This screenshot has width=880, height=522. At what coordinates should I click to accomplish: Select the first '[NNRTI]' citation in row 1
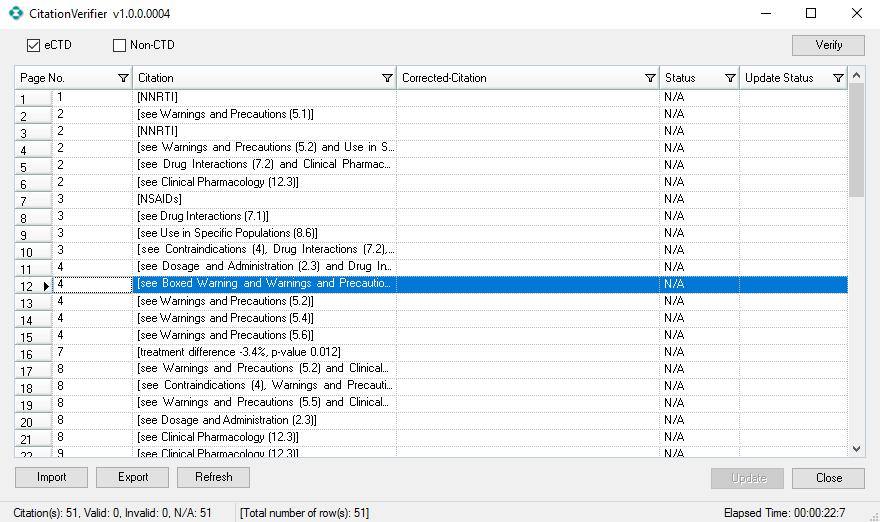click(264, 98)
